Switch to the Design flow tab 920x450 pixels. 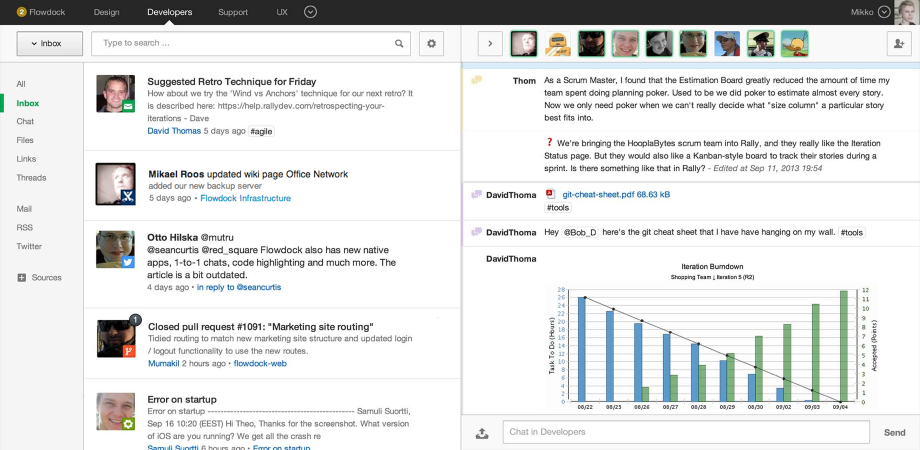pos(106,12)
